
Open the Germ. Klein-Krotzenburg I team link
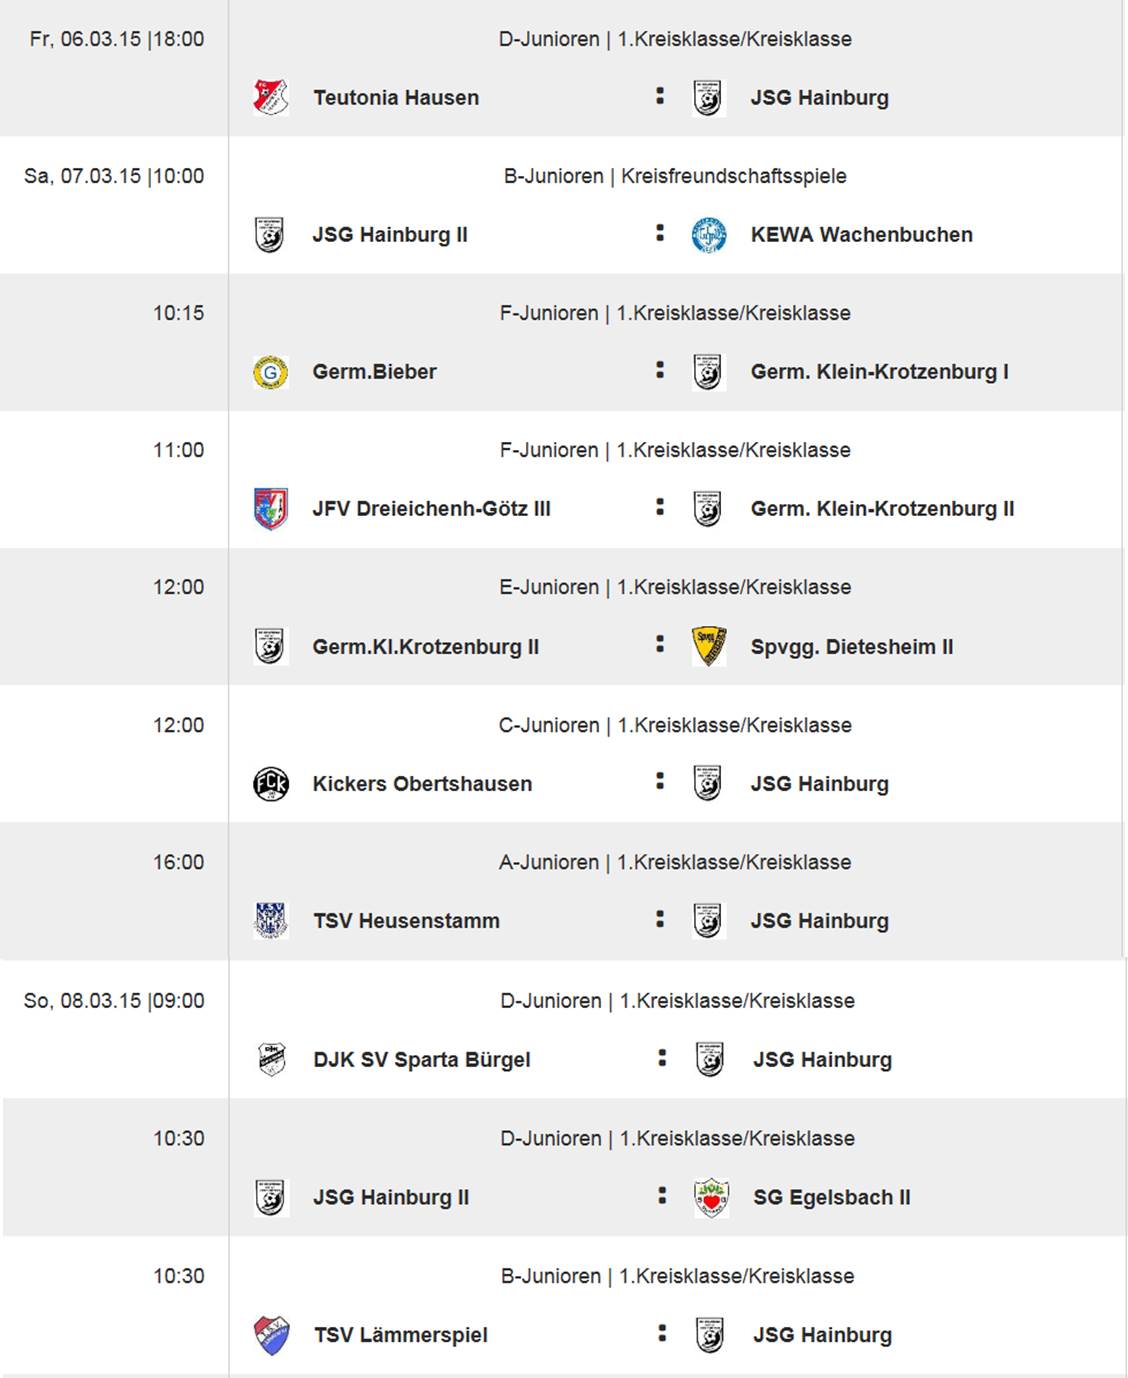pyautogui.click(x=879, y=372)
